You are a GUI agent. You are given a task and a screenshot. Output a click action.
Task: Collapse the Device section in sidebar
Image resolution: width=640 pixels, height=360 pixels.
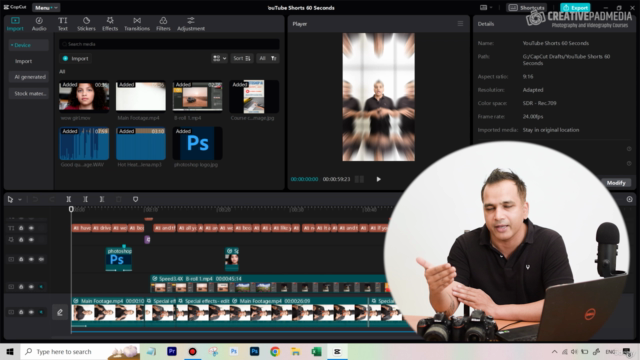click(28, 45)
